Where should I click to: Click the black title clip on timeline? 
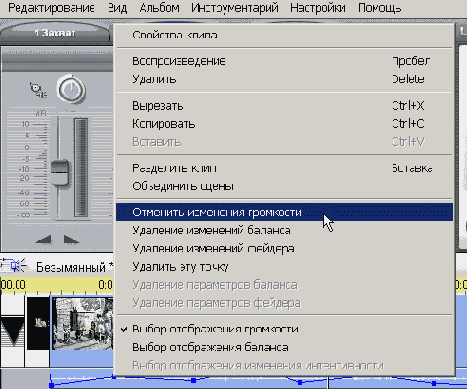[38, 324]
